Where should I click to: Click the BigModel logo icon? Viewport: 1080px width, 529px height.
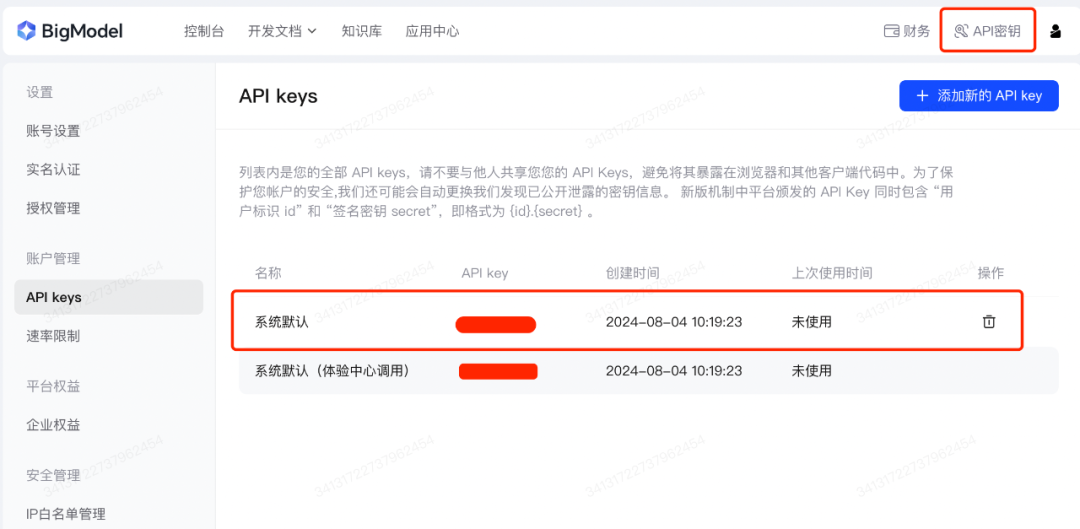(26, 30)
